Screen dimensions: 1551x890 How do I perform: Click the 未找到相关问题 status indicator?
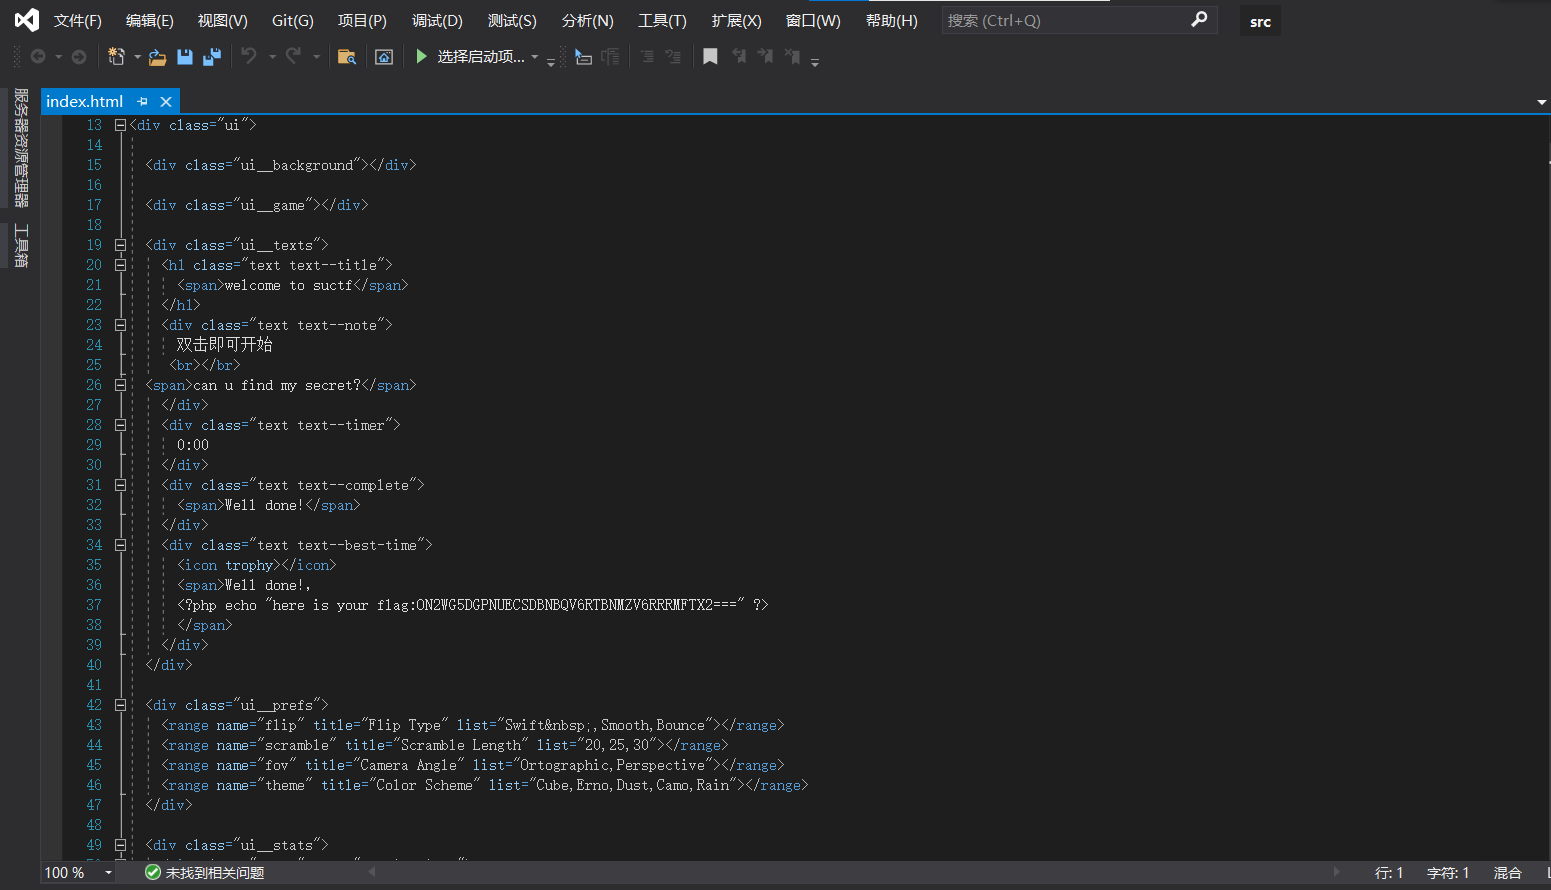click(x=205, y=873)
